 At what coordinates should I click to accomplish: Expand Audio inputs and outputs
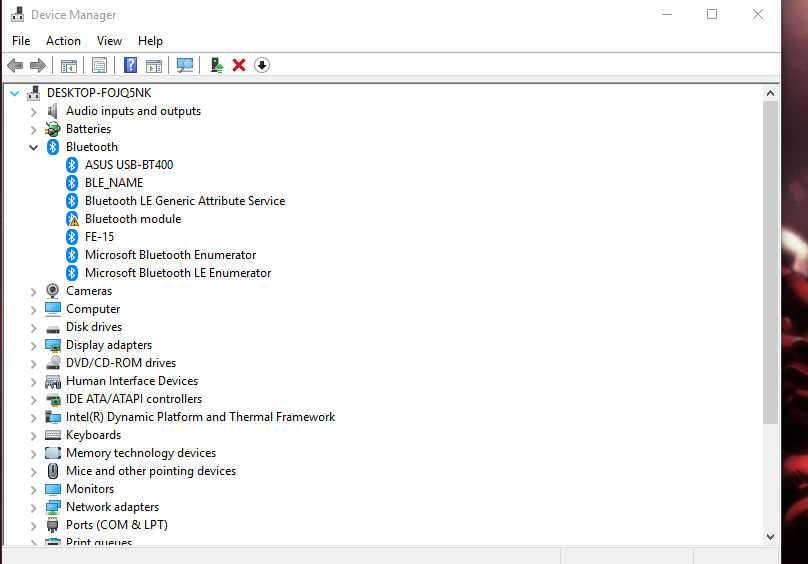point(33,112)
